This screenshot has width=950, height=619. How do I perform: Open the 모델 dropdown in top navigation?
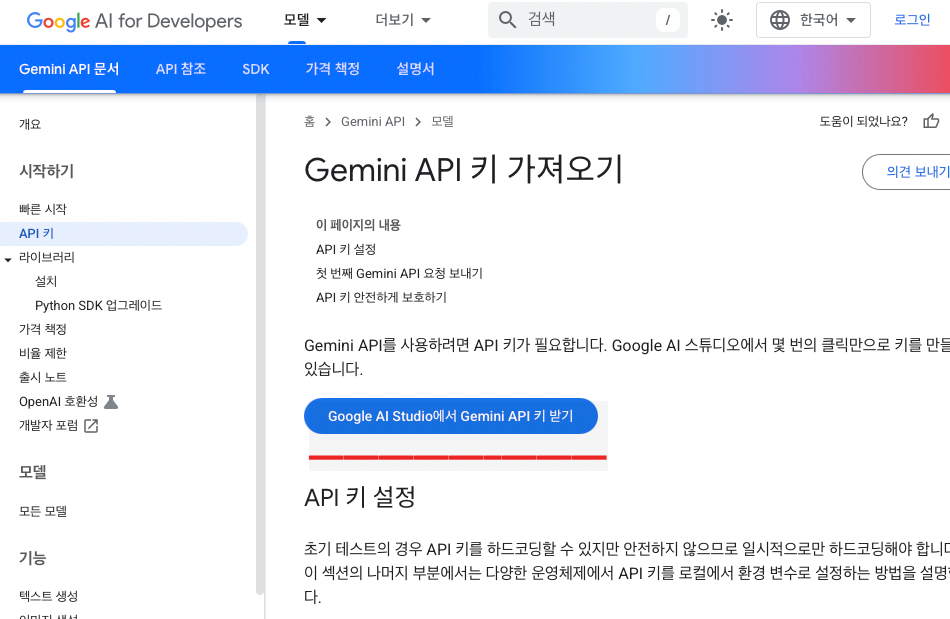[305, 20]
